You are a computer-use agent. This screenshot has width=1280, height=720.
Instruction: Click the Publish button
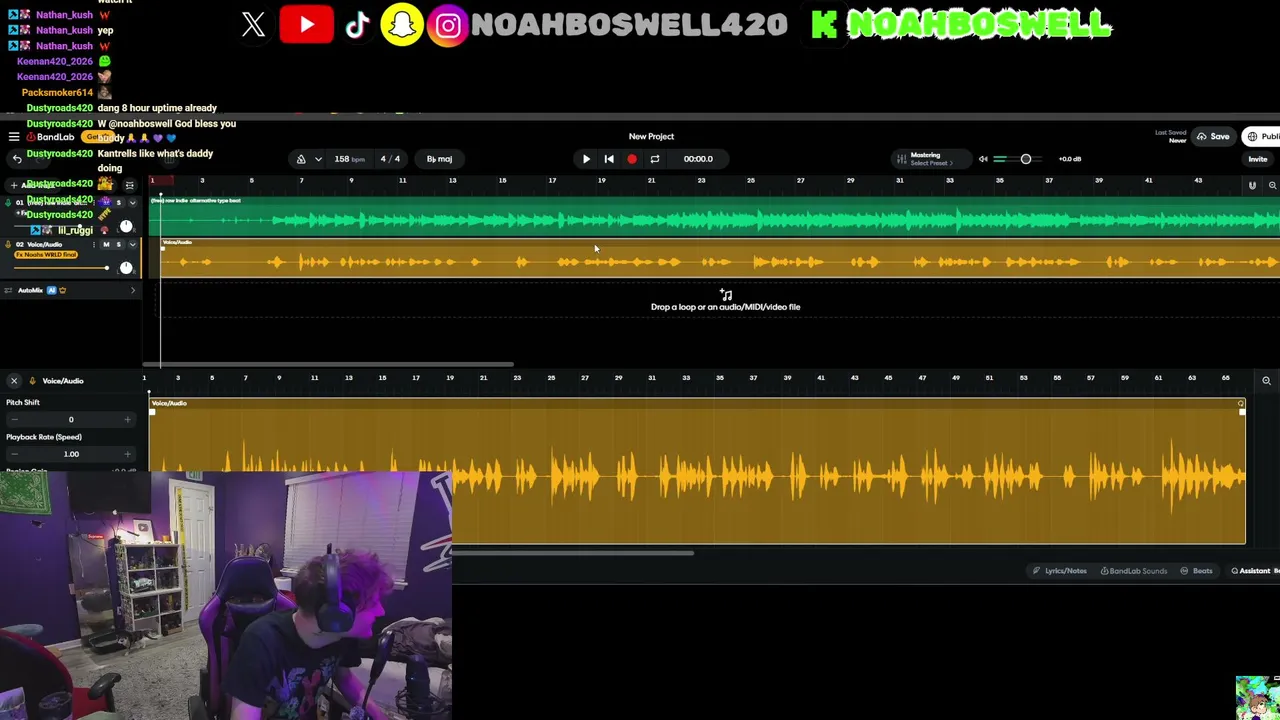(1262, 137)
